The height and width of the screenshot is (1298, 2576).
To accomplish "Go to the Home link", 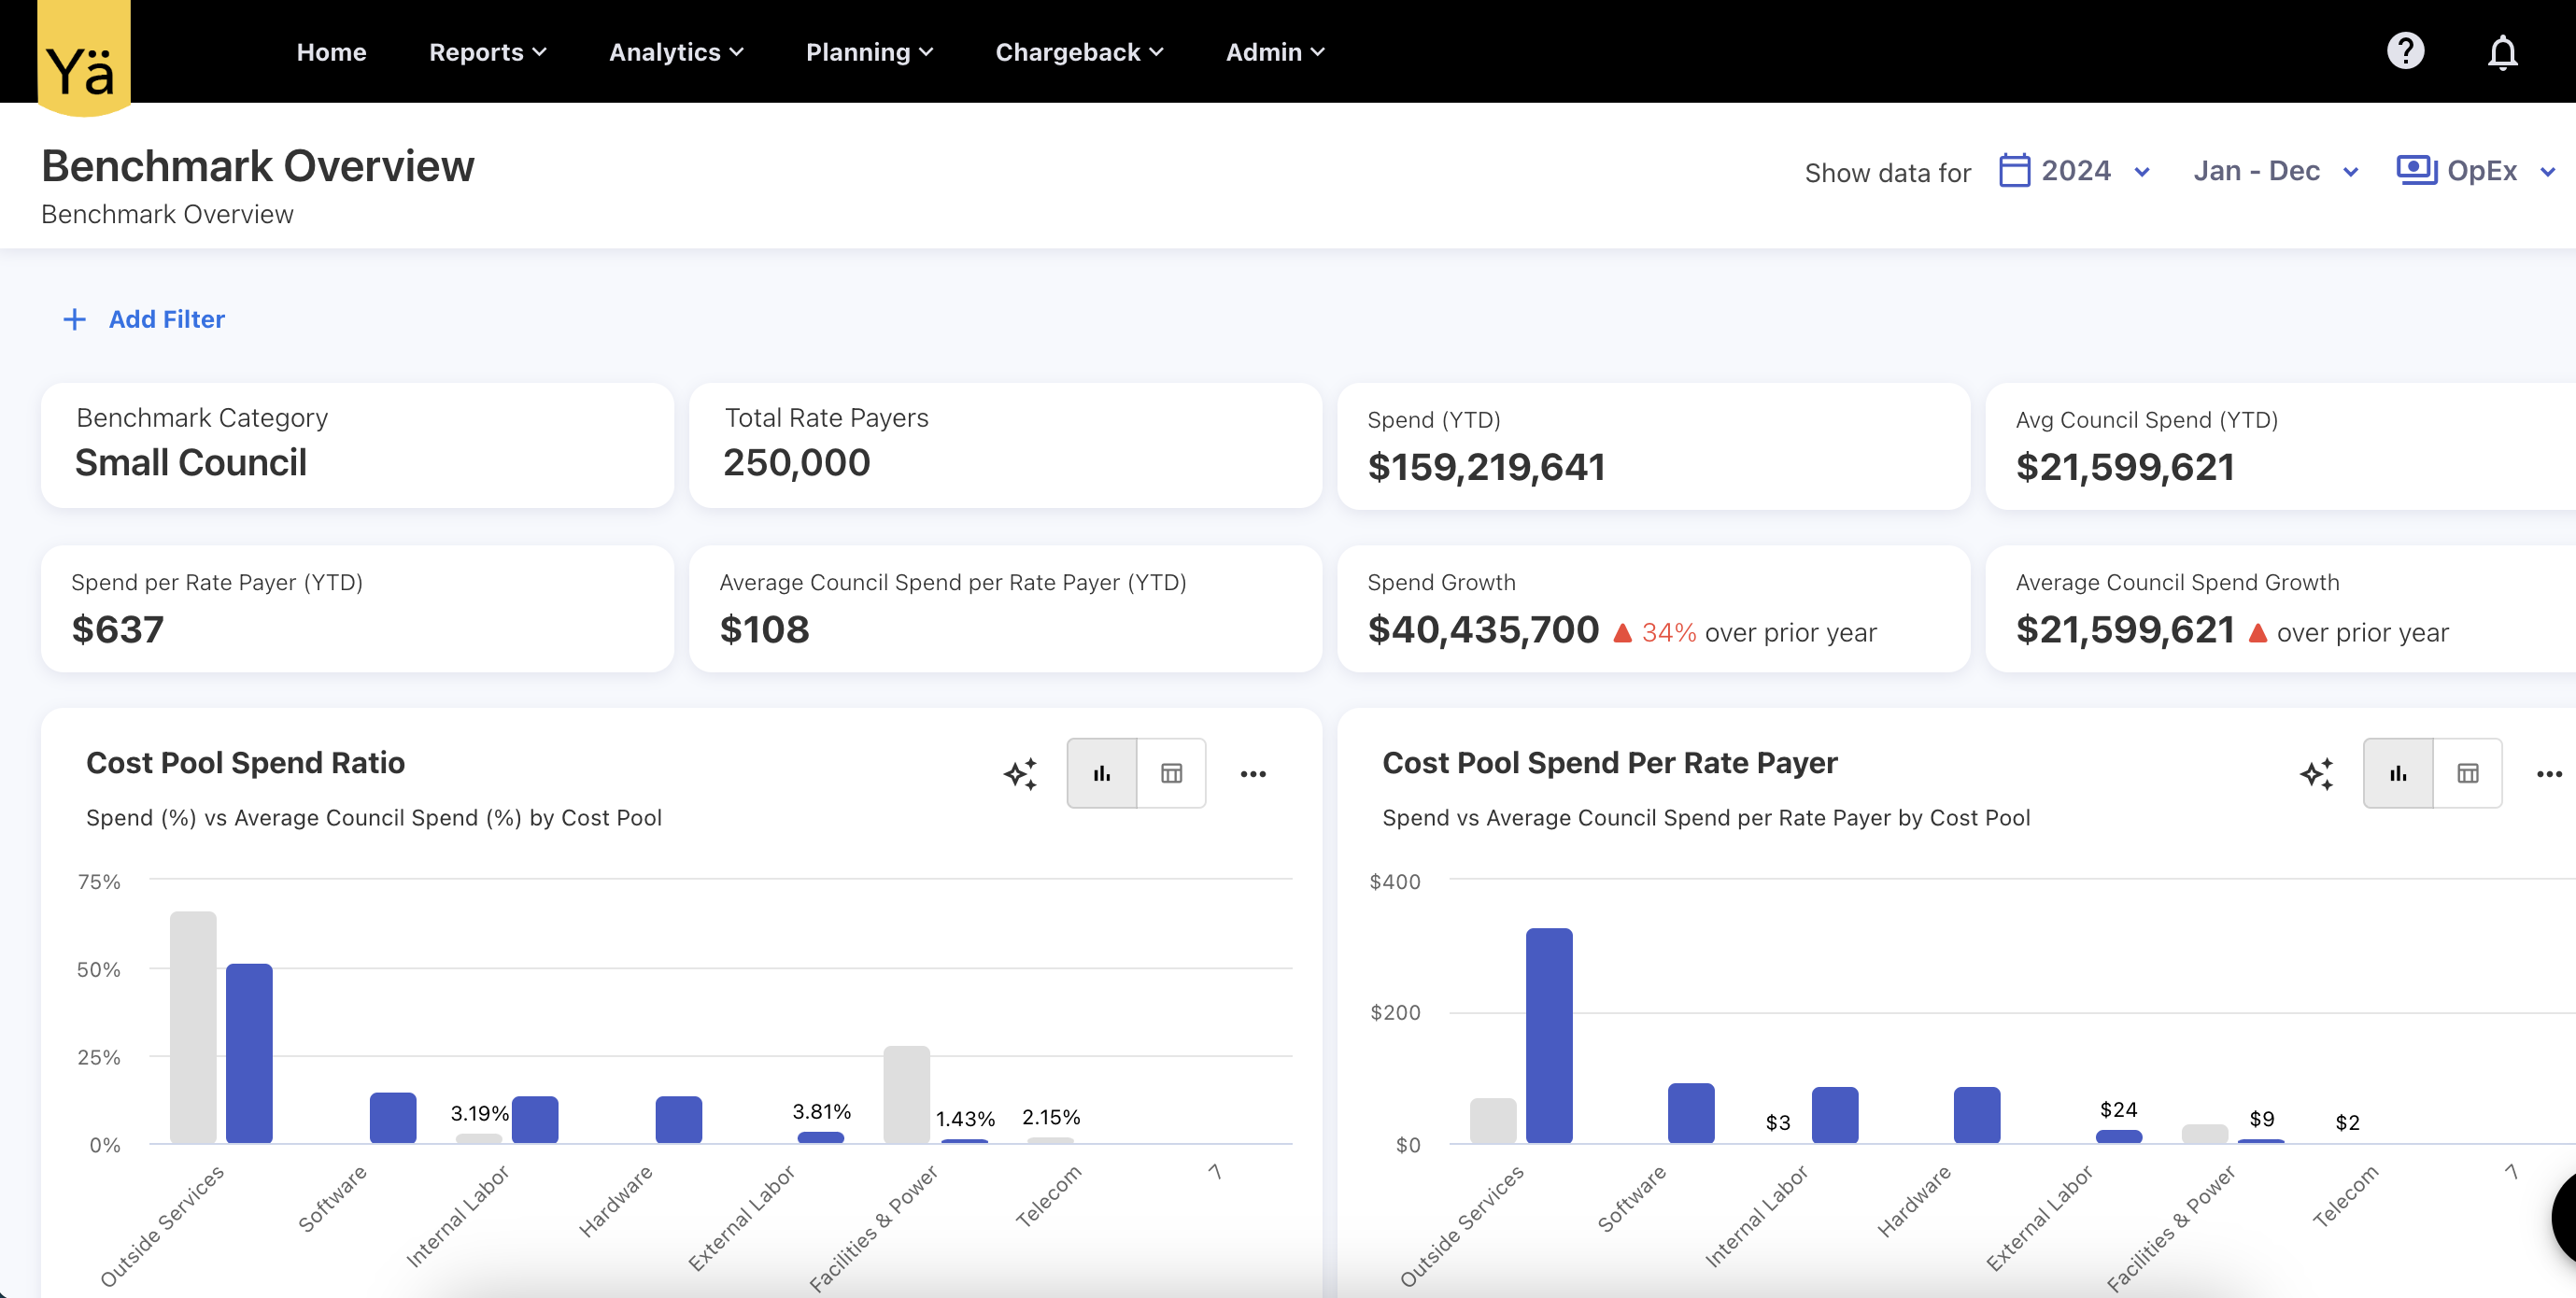I will point(331,52).
